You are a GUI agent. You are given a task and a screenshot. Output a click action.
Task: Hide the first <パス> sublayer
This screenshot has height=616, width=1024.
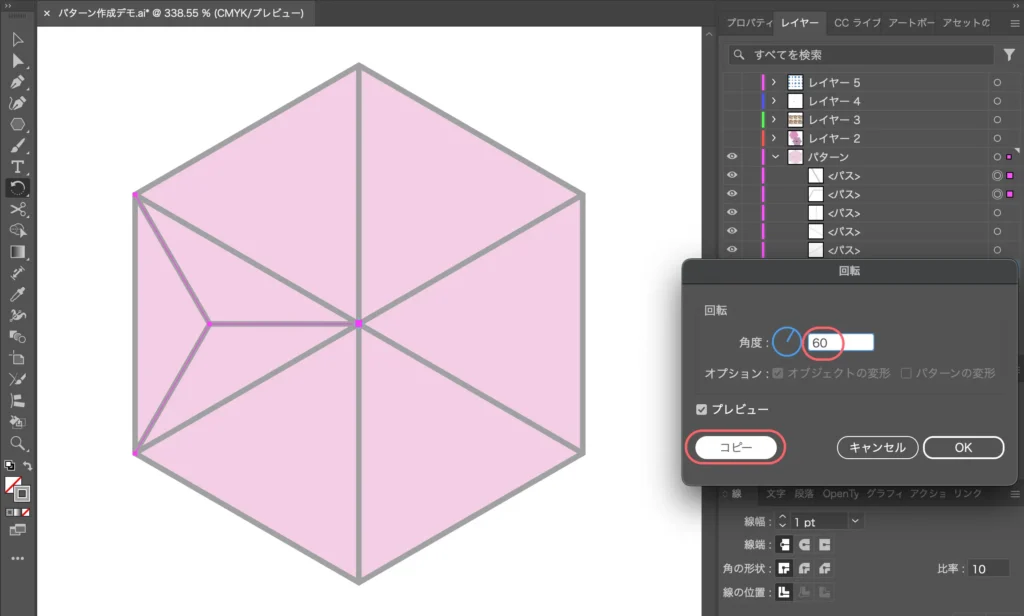coord(732,176)
